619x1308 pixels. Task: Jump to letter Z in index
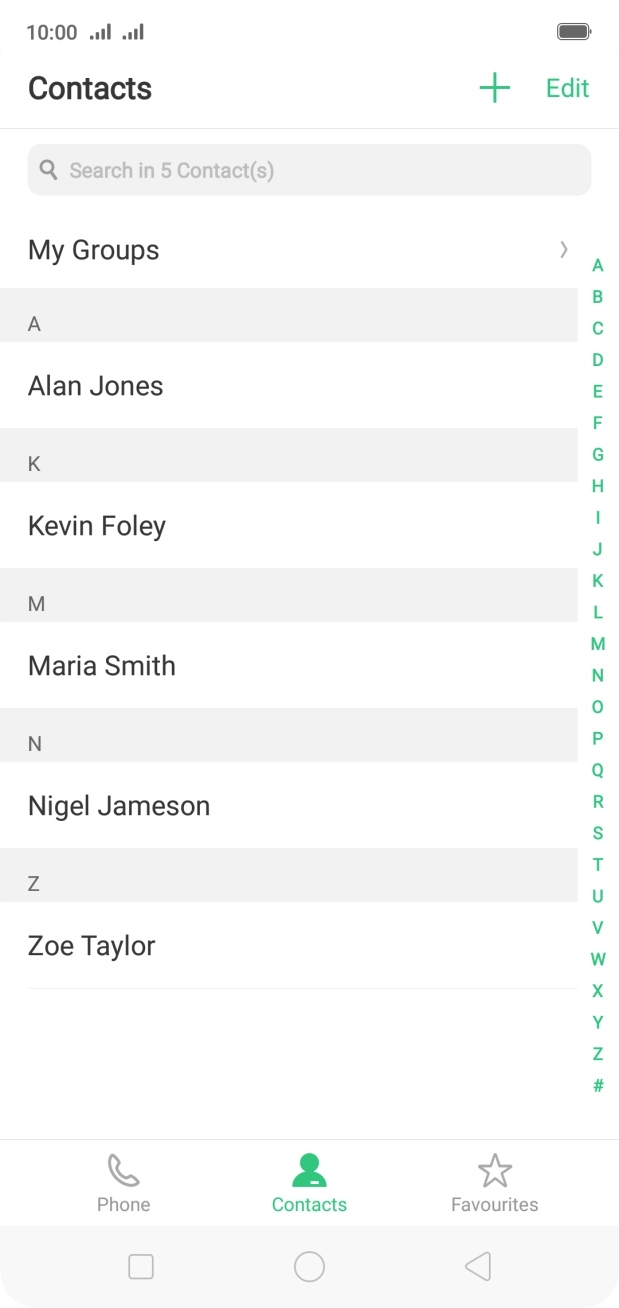pyautogui.click(x=598, y=1054)
